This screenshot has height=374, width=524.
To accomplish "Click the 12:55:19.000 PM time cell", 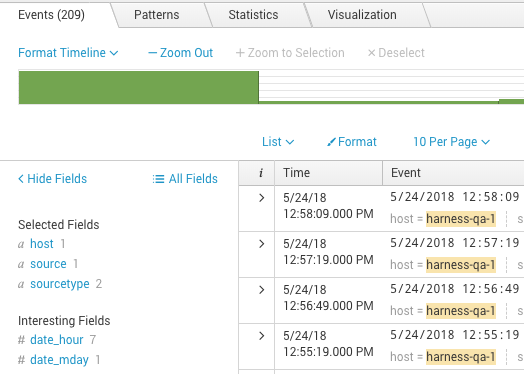I will [x=328, y=344].
